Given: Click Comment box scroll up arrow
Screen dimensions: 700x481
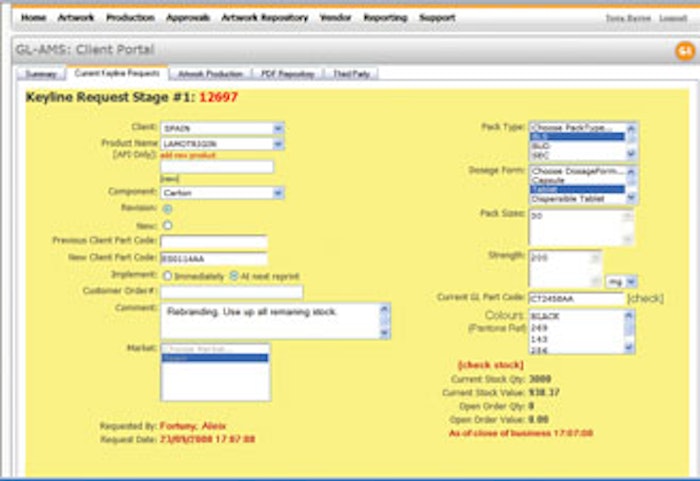Looking at the screenshot, I should [384, 309].
